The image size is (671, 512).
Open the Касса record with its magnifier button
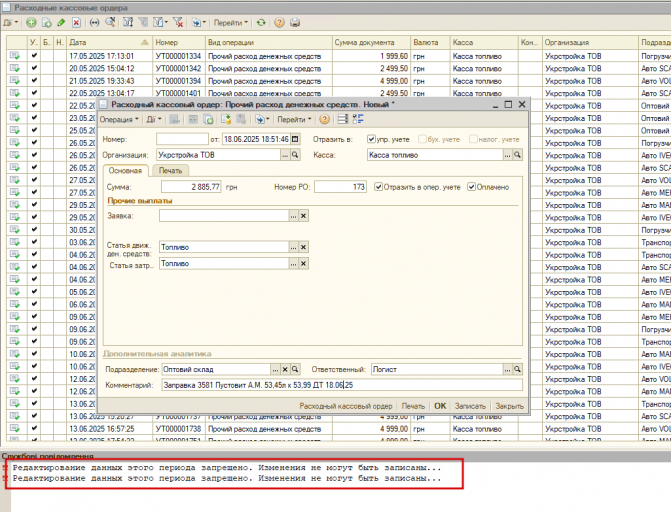coord(517,155)
